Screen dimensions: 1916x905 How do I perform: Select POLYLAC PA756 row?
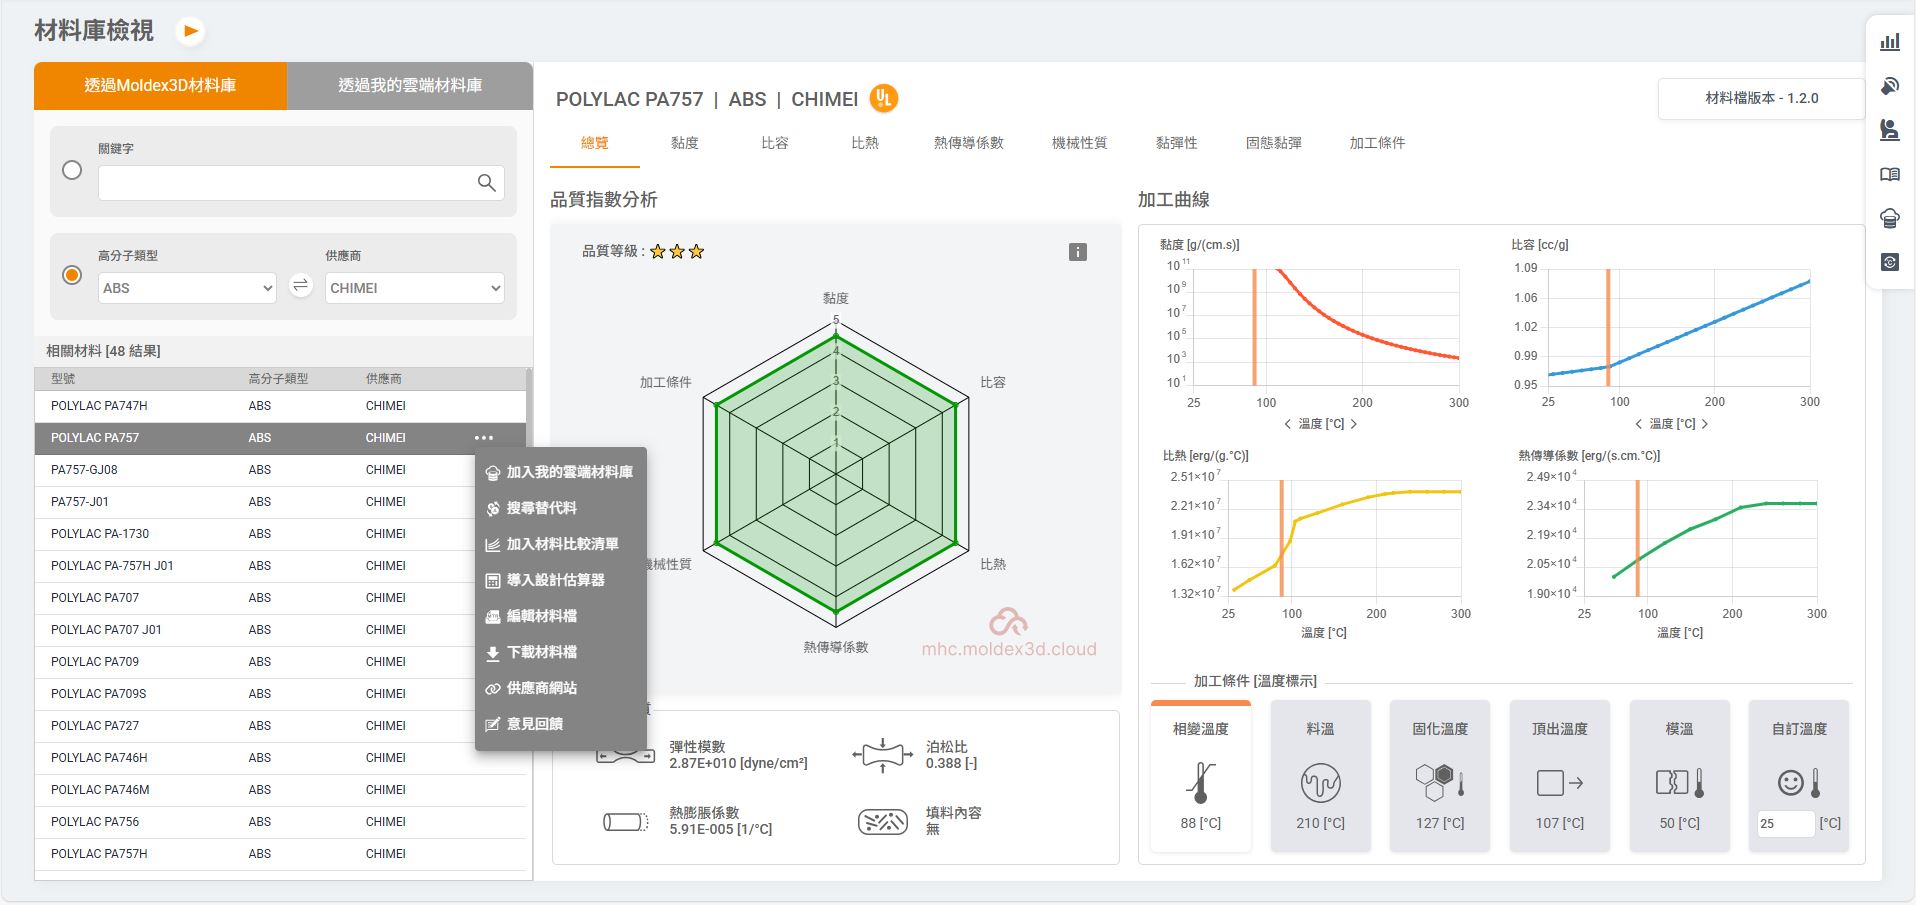tap(280, 822)
